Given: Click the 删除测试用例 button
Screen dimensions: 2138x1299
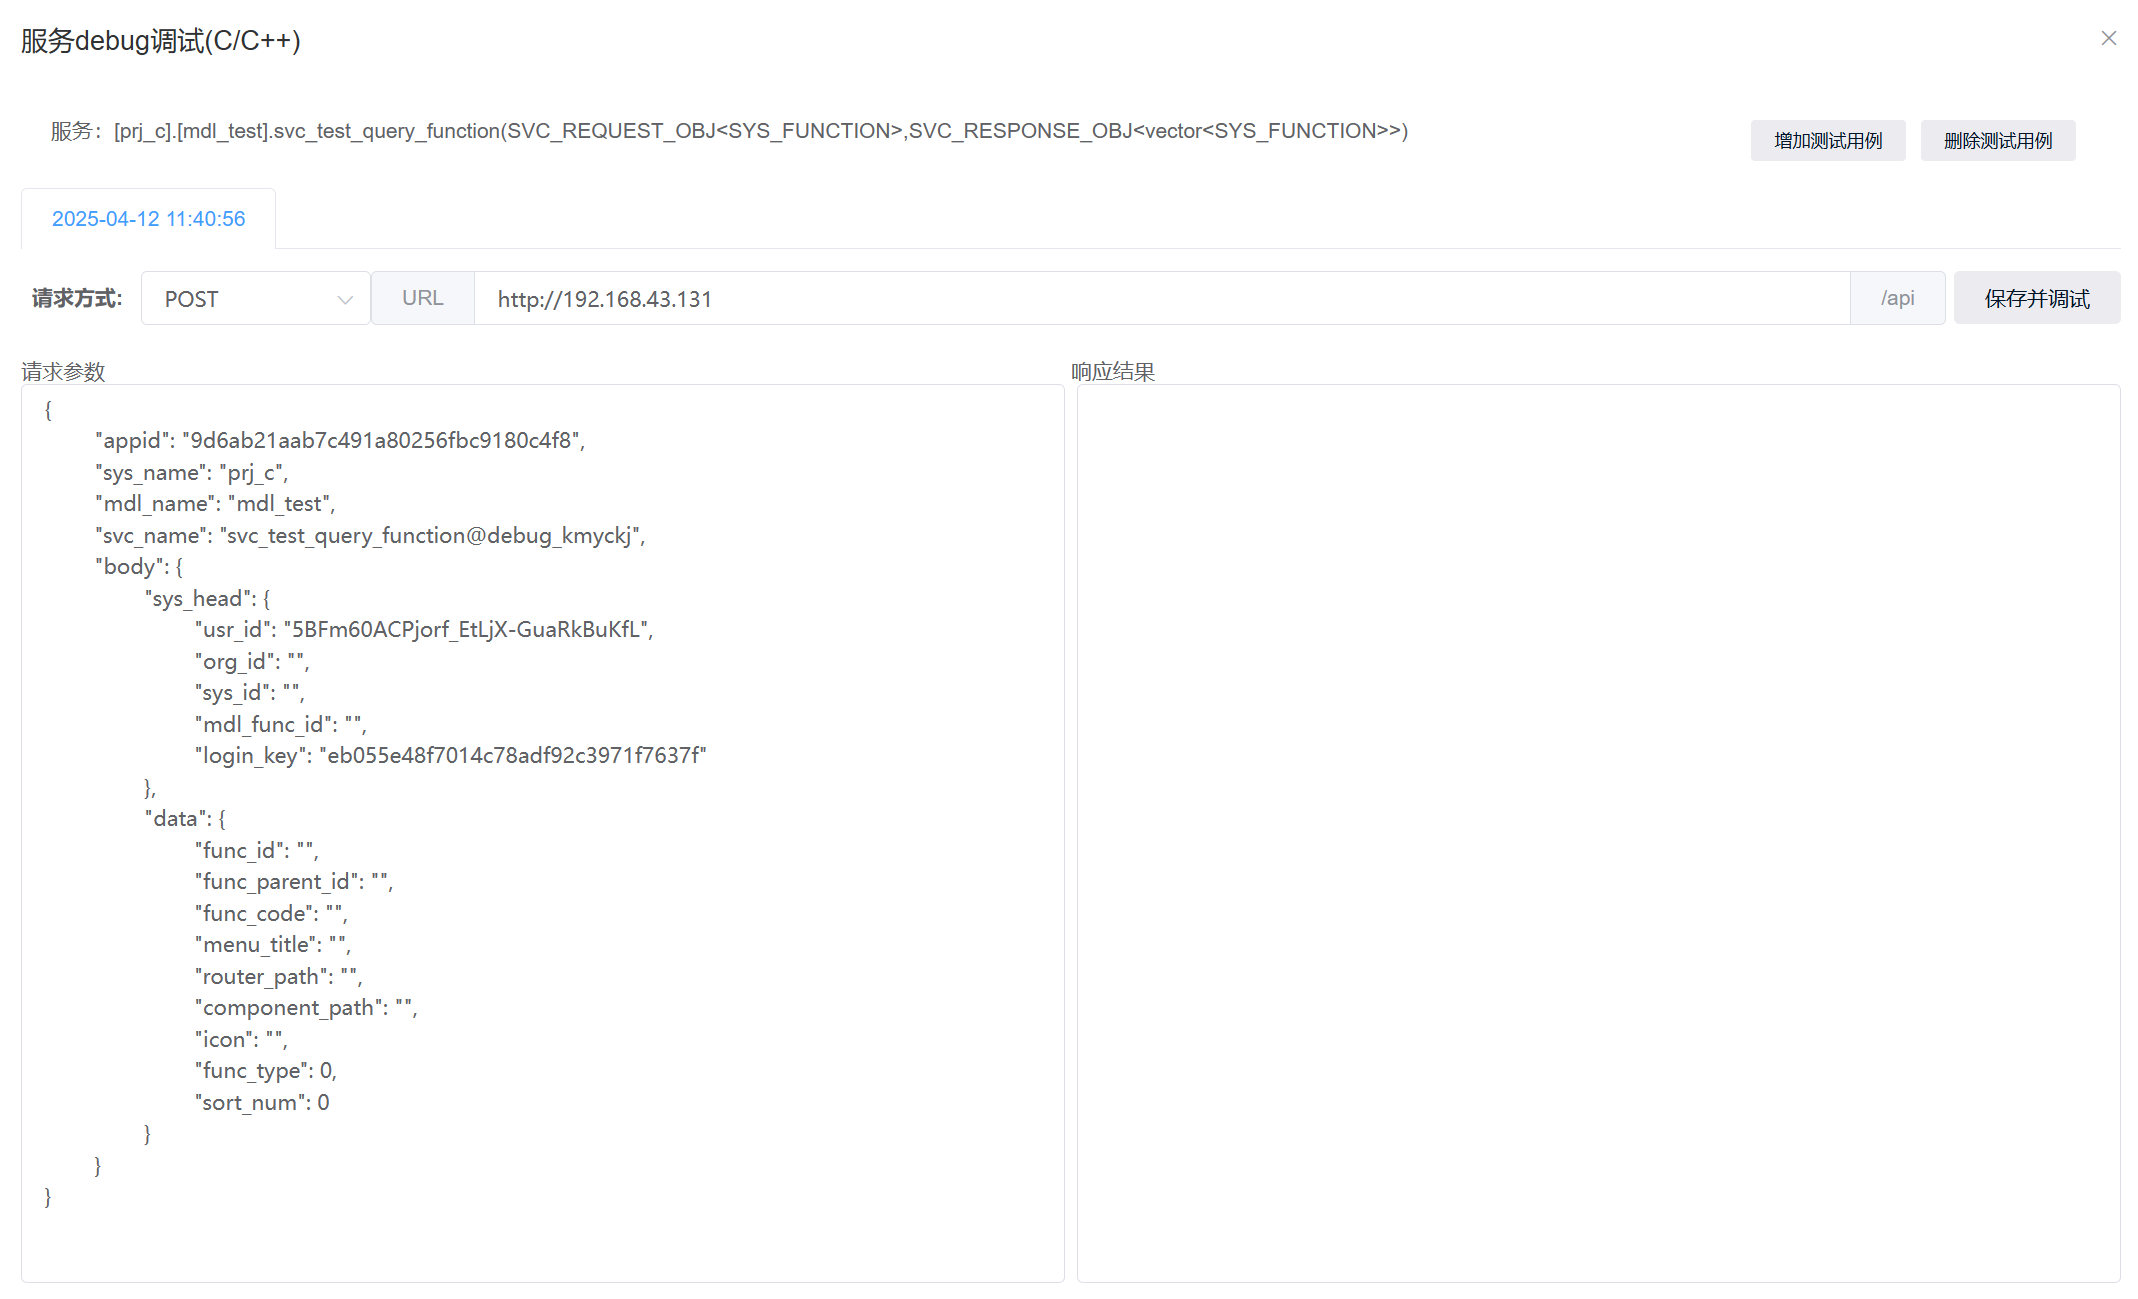Looking at the screenshot, I should point(1997,141).
